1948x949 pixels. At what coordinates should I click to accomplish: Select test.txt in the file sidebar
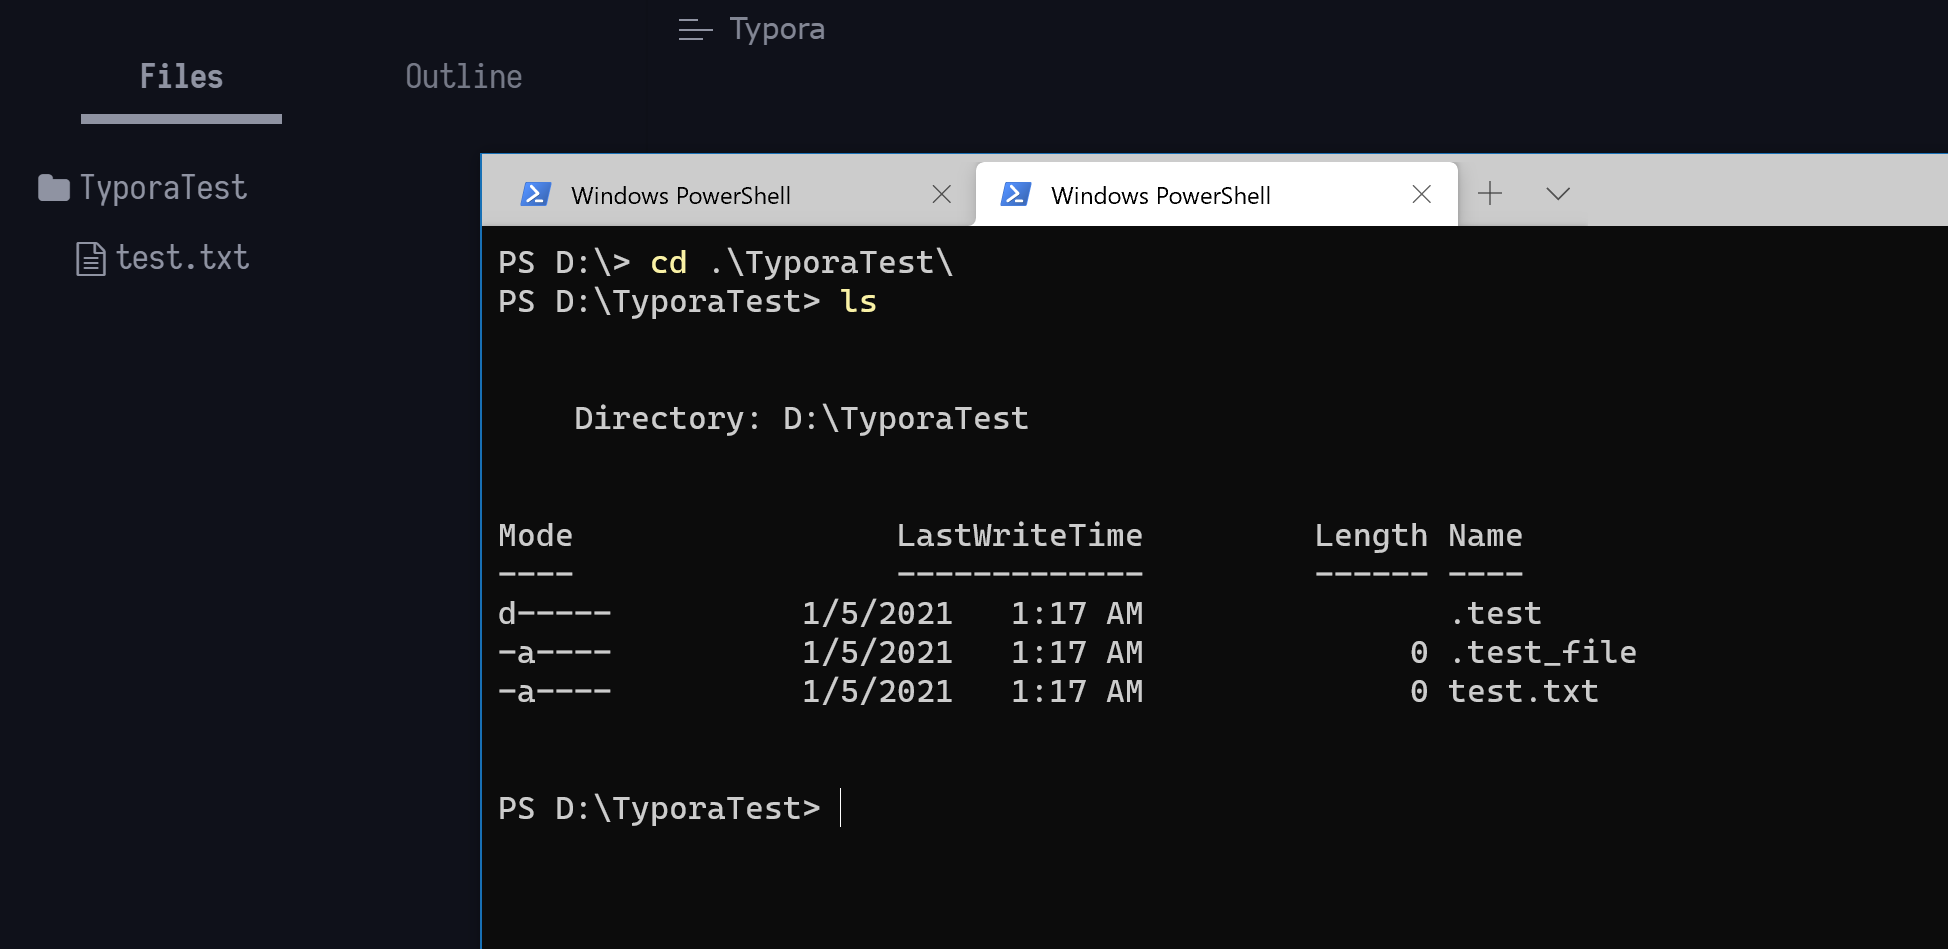[x=182, y=257]
